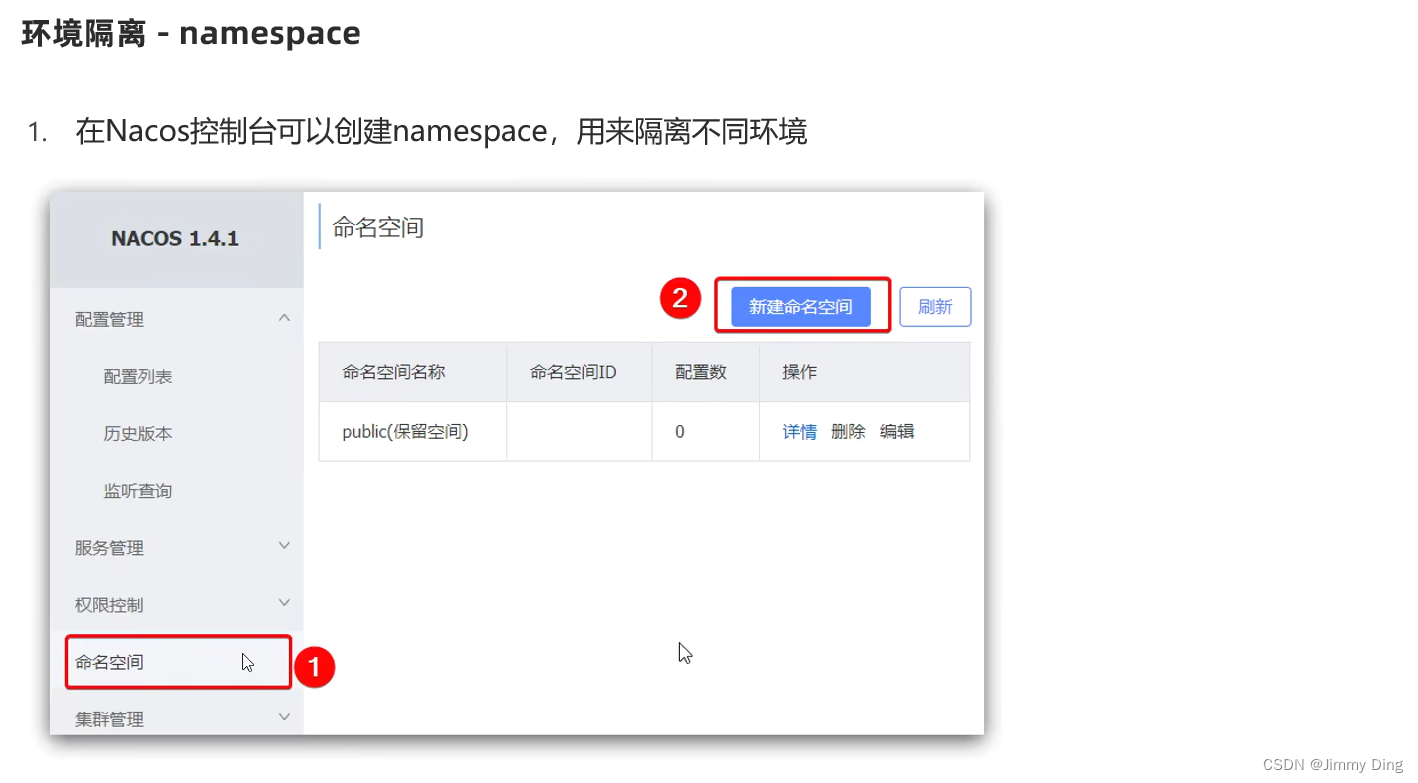Screen dimensions: 1418x783
Task: Select the 权限控制 menu label
Action: [109, 605]
